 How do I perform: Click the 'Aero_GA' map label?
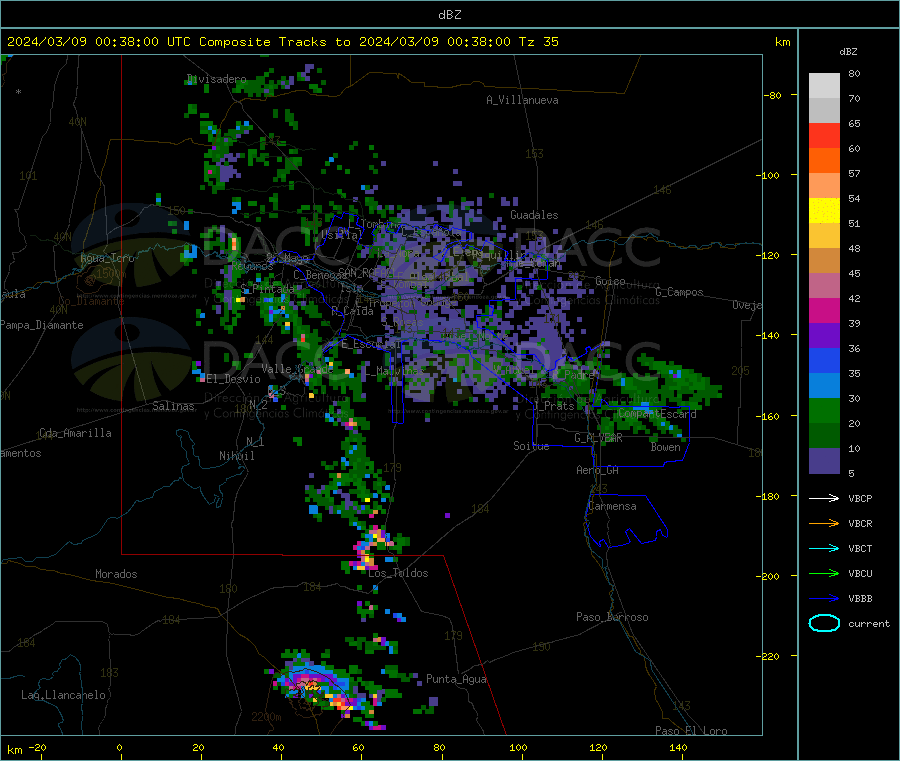click(x=597, y=470)
